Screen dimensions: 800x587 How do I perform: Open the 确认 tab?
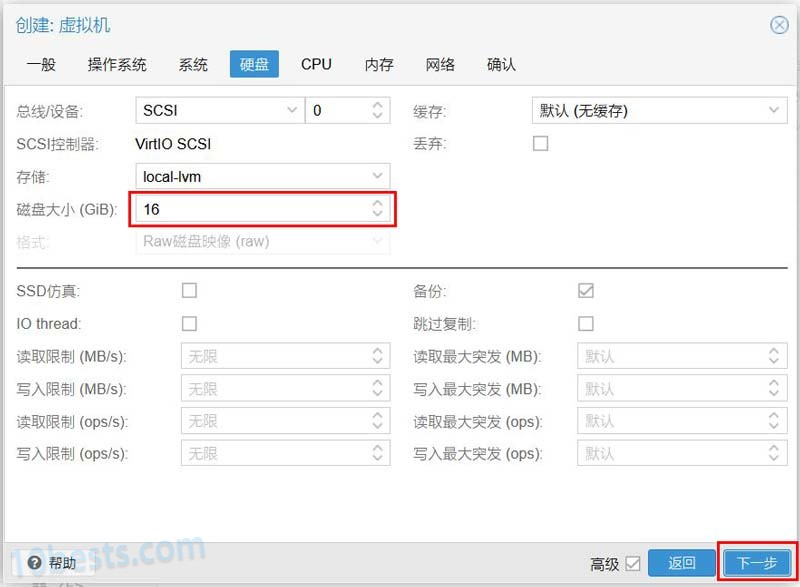(x=501, y=64)
